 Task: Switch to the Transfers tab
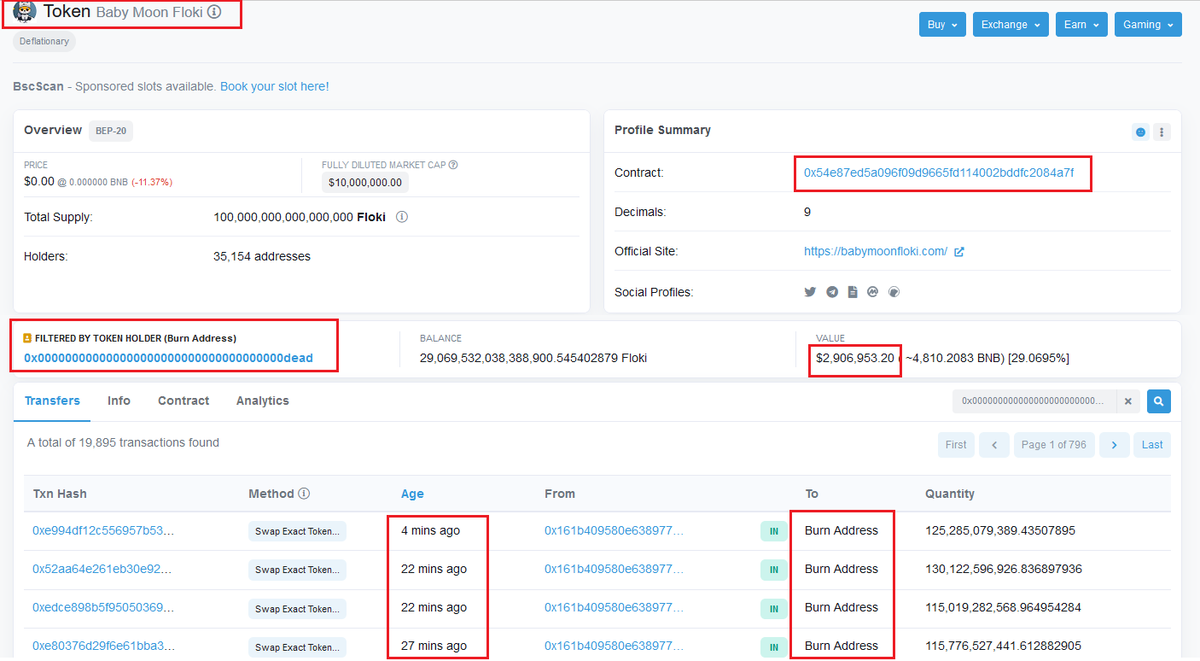pos(52,401)
